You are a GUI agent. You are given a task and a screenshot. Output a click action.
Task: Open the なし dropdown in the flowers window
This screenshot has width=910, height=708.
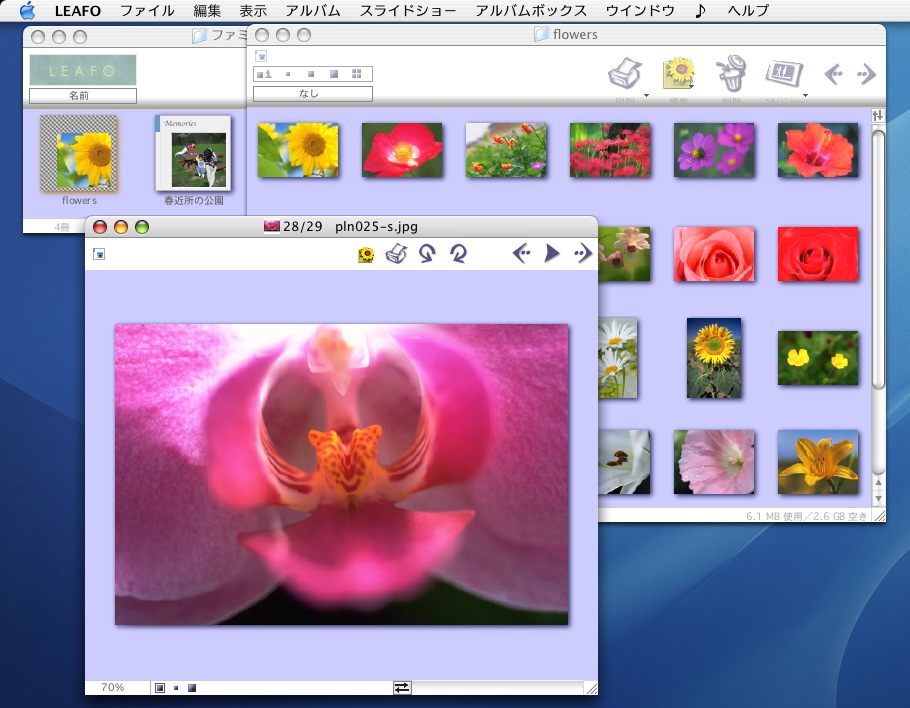pyautogui.click(x=312, y=94)
